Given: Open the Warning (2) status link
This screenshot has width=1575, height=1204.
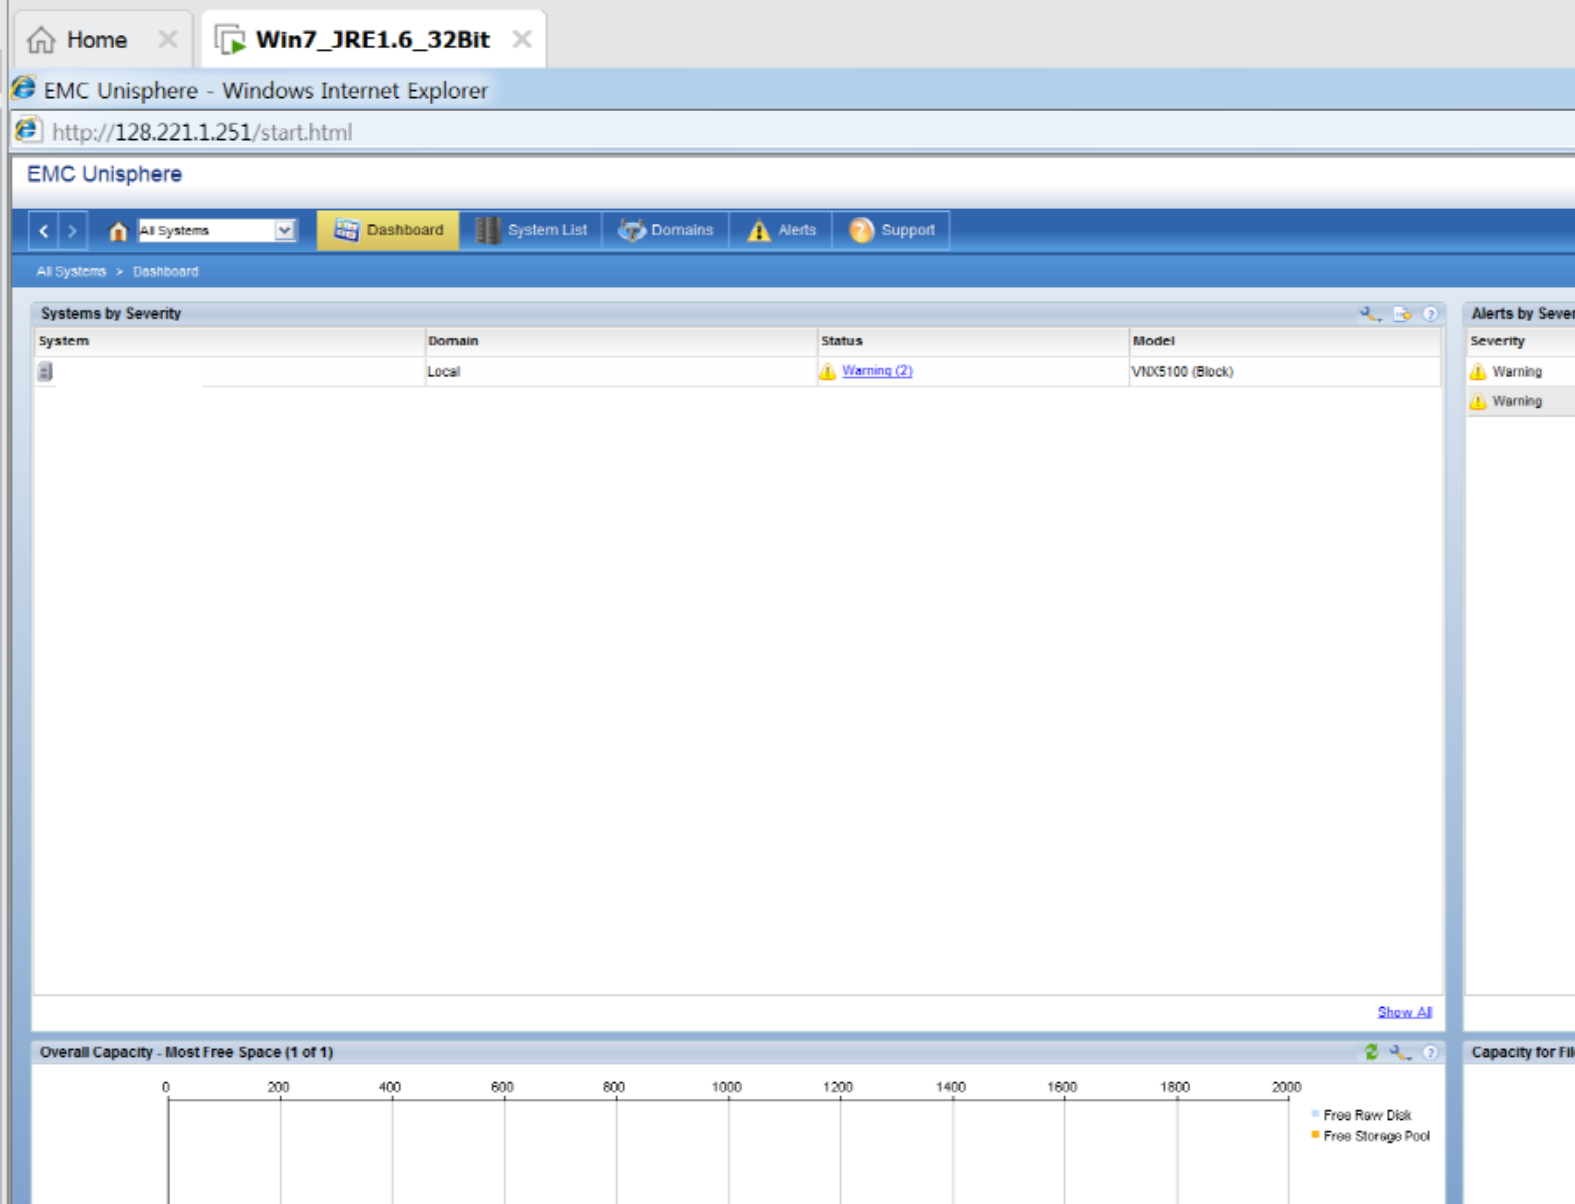Looking at the screenshot, I should pos(877,371).
